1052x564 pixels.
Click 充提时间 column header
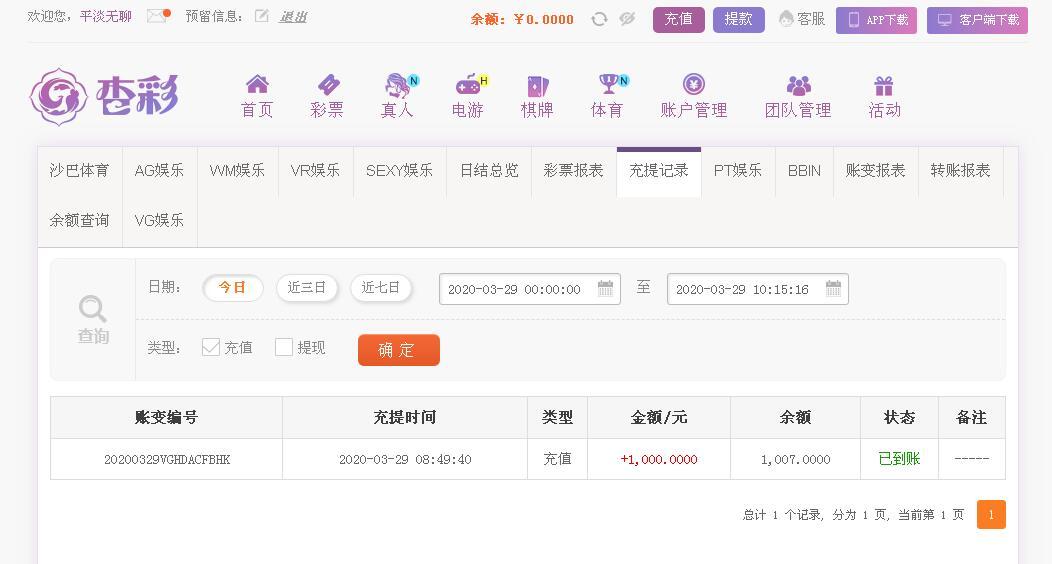(405, 417)
